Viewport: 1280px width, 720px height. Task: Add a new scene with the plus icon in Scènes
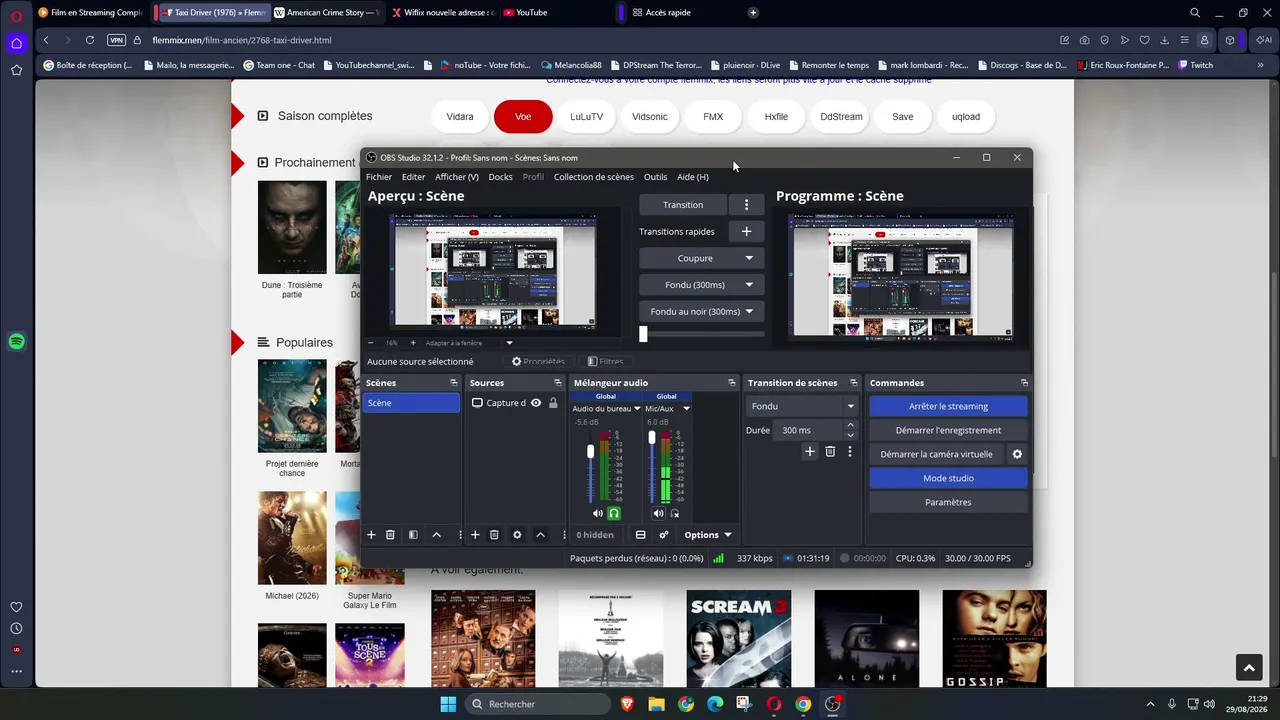tap(371, 535)
